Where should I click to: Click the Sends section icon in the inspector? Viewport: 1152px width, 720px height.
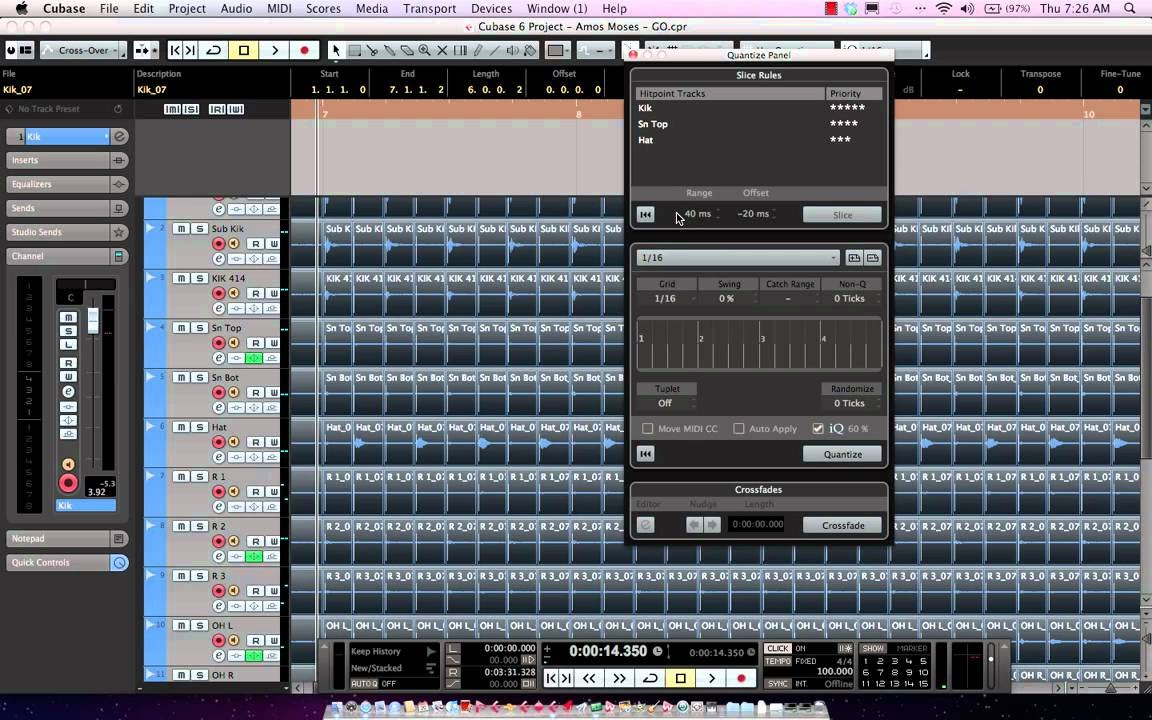tap(118, 208)
